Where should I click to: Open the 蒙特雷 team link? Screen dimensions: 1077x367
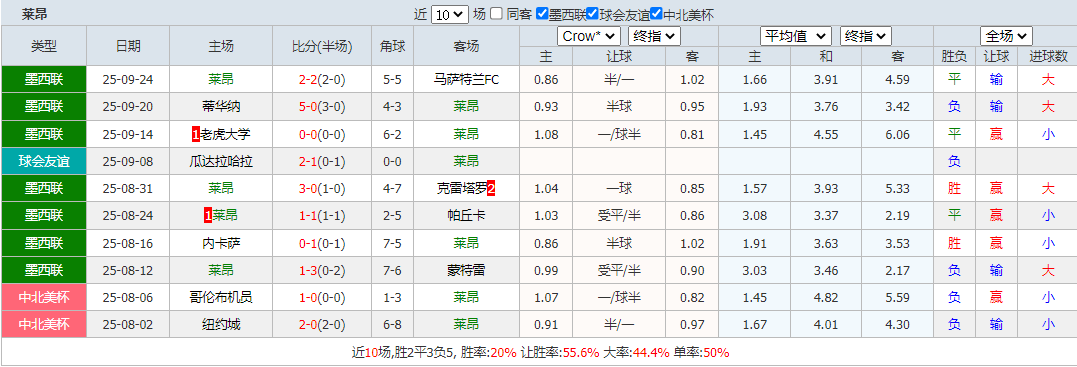(x=466, y=270)
